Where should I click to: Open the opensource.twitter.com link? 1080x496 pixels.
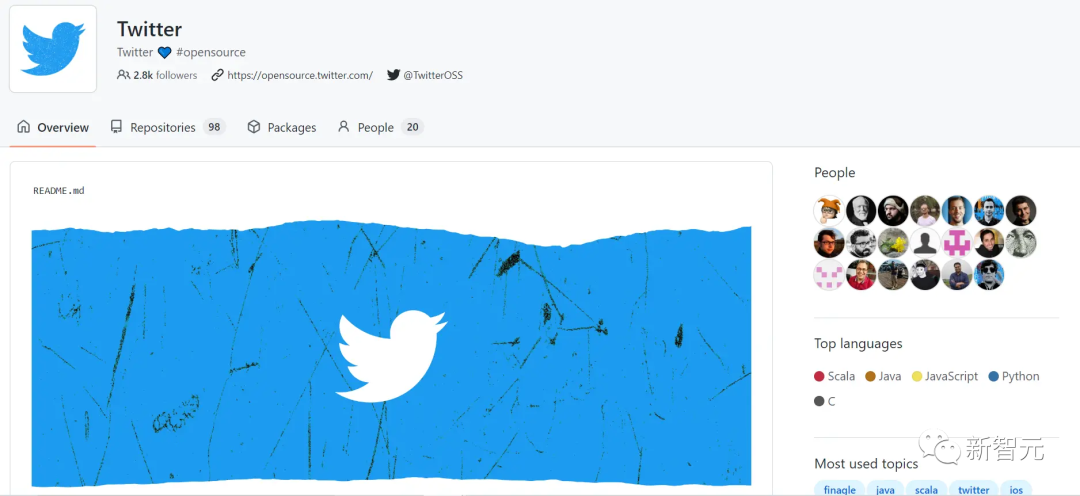point(300,75)
